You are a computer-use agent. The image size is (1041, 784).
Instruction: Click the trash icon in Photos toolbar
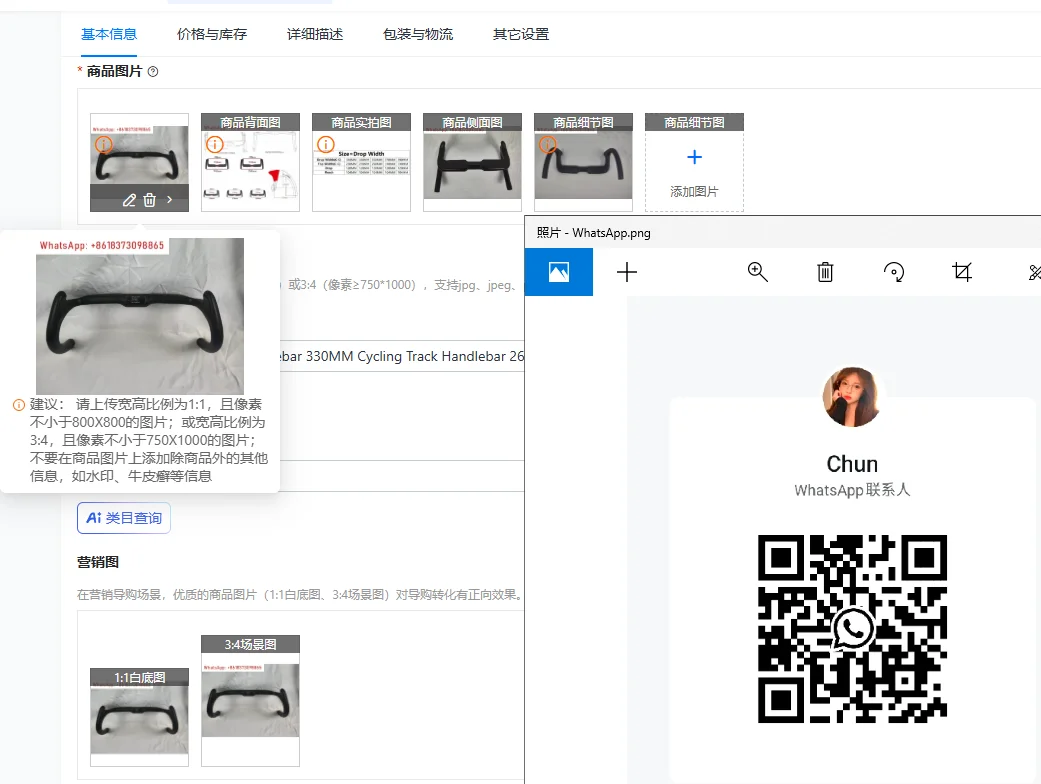click(825, 272)
